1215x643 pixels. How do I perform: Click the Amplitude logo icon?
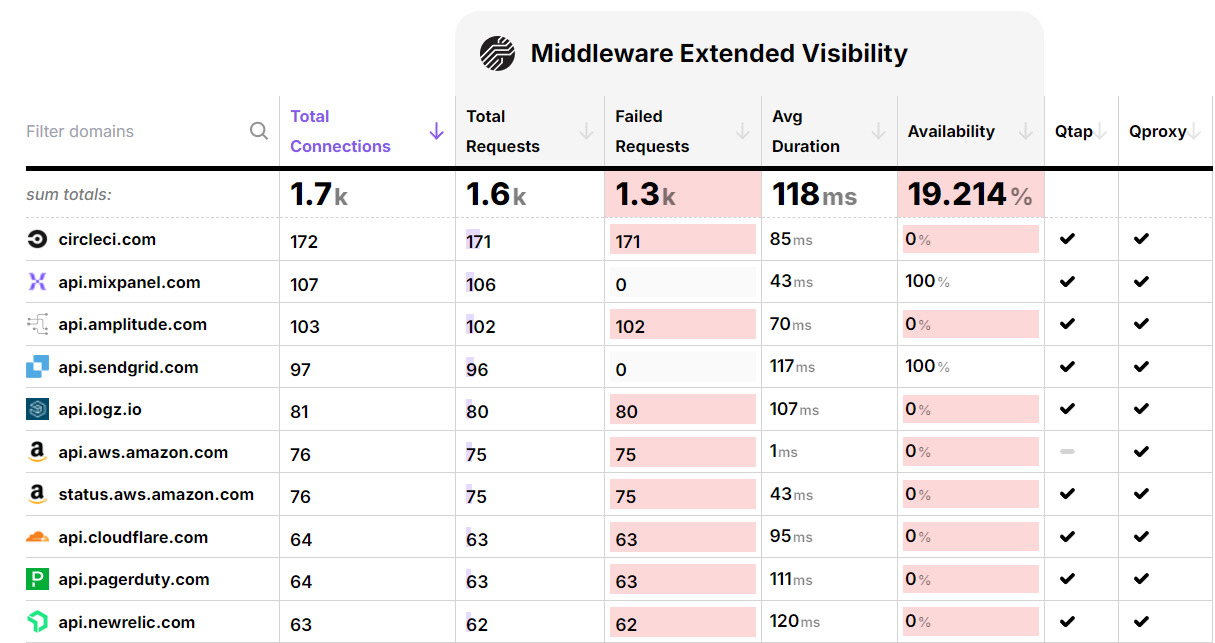37,324
